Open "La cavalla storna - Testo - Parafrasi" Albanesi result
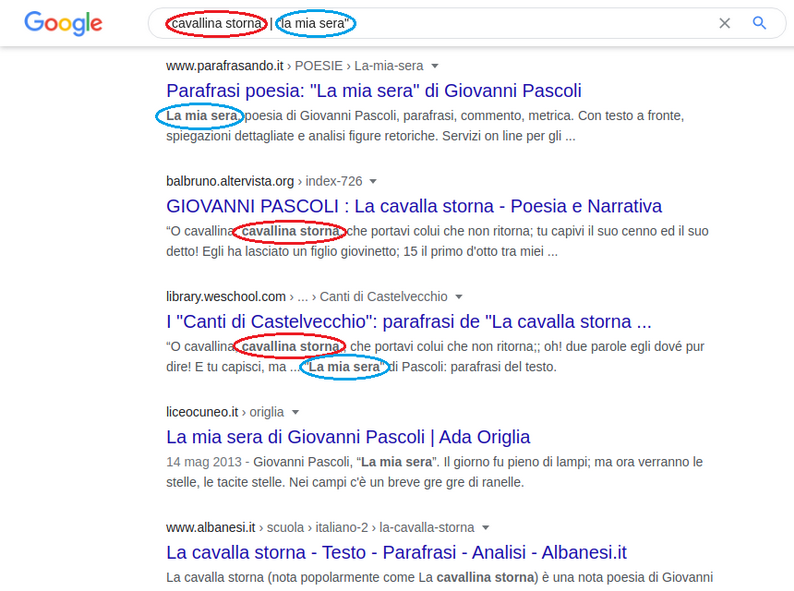Screen dimensions: 794x591 coord(396,553)
